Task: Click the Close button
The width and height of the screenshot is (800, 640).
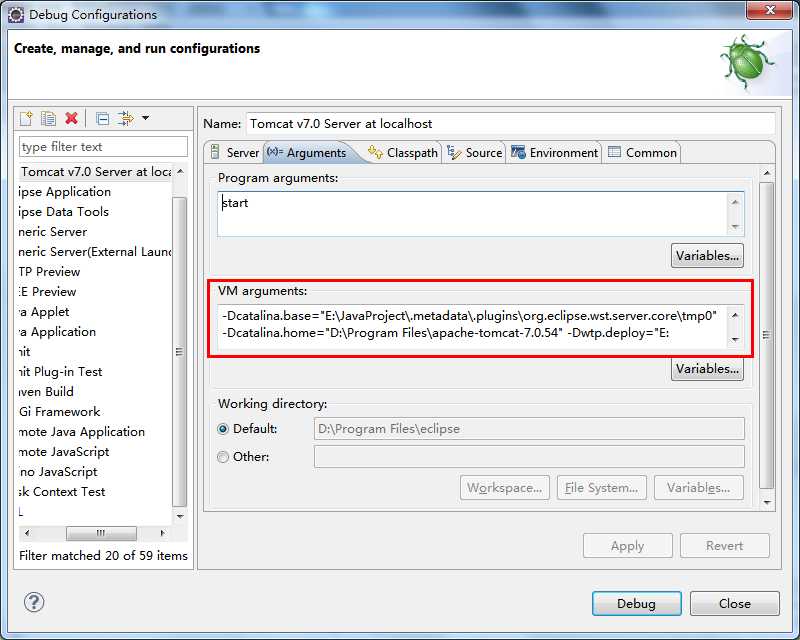Action: click(735, 603)
